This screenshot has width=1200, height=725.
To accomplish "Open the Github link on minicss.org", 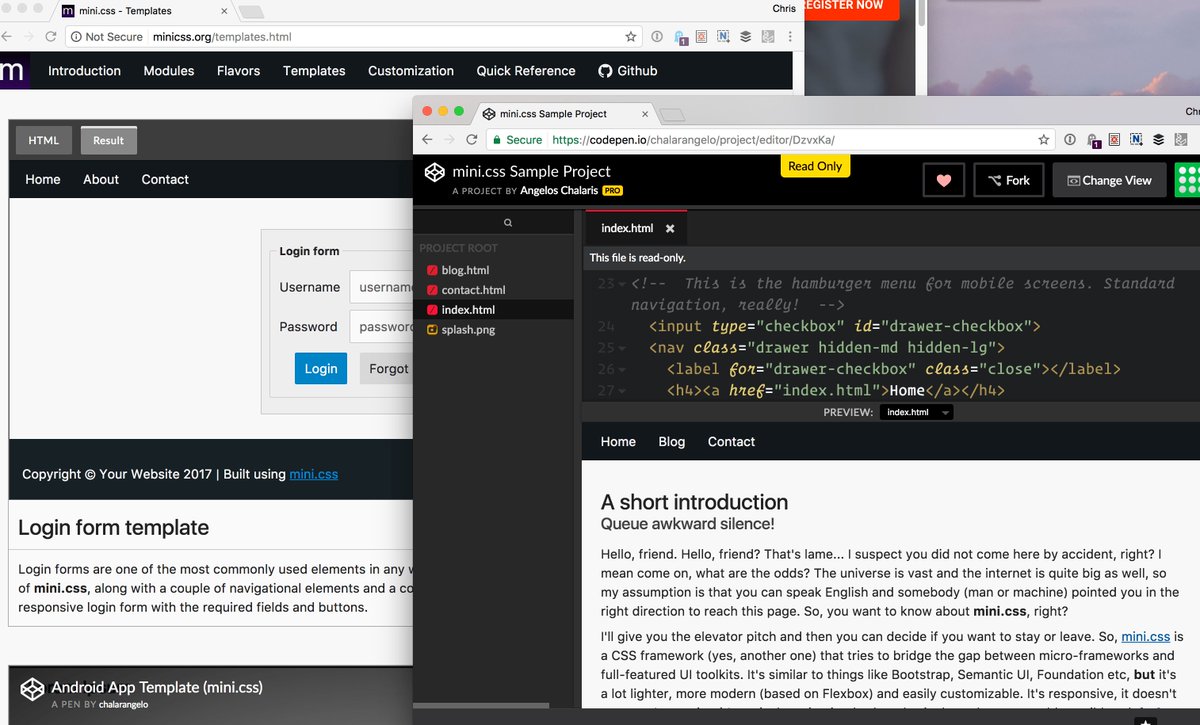I will pyautogui.click(x=628, y=71).
